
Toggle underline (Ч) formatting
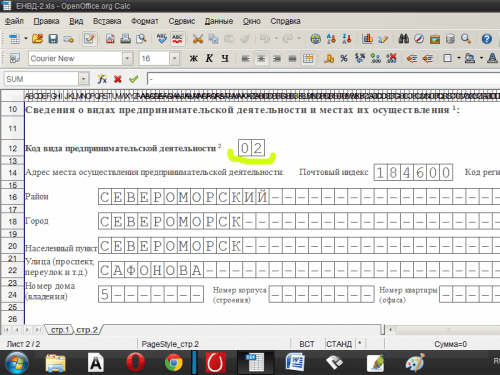click(225, 59)
